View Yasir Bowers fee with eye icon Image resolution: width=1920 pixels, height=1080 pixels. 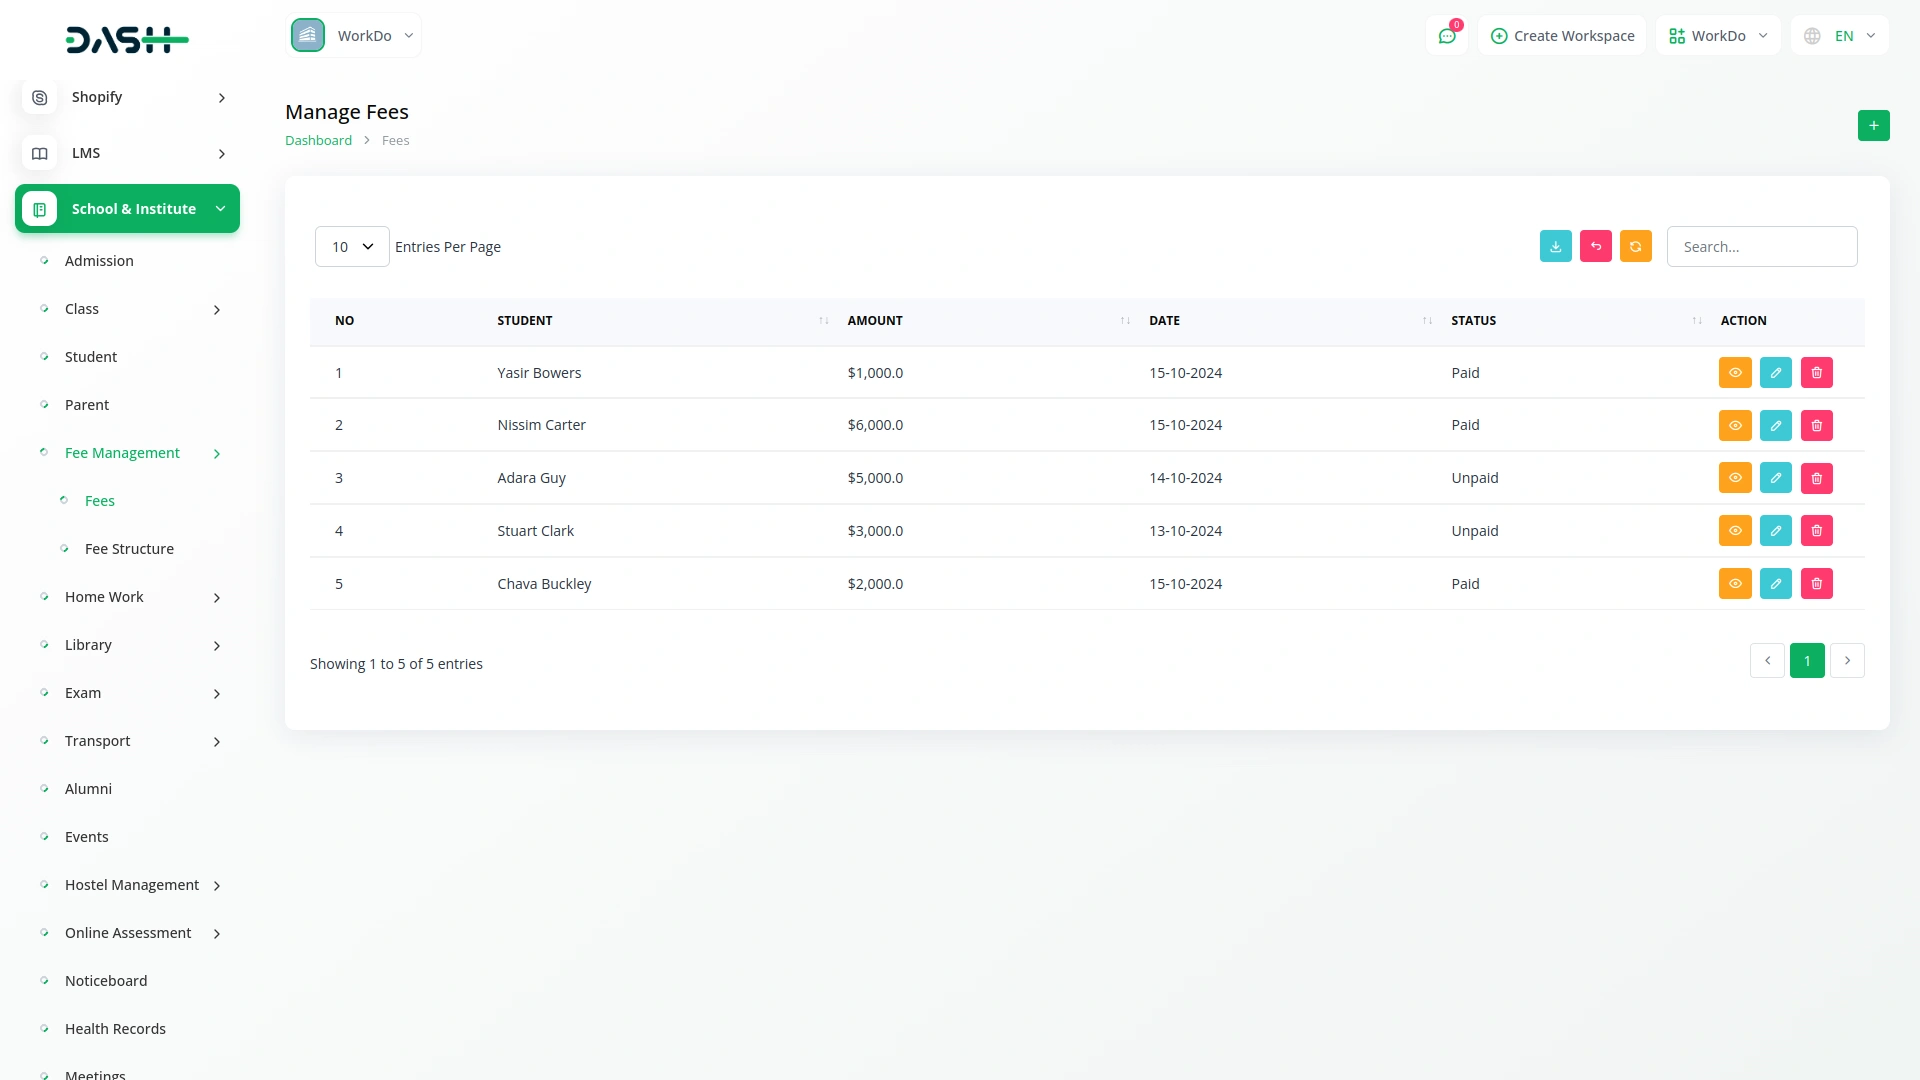point(1734,373)
